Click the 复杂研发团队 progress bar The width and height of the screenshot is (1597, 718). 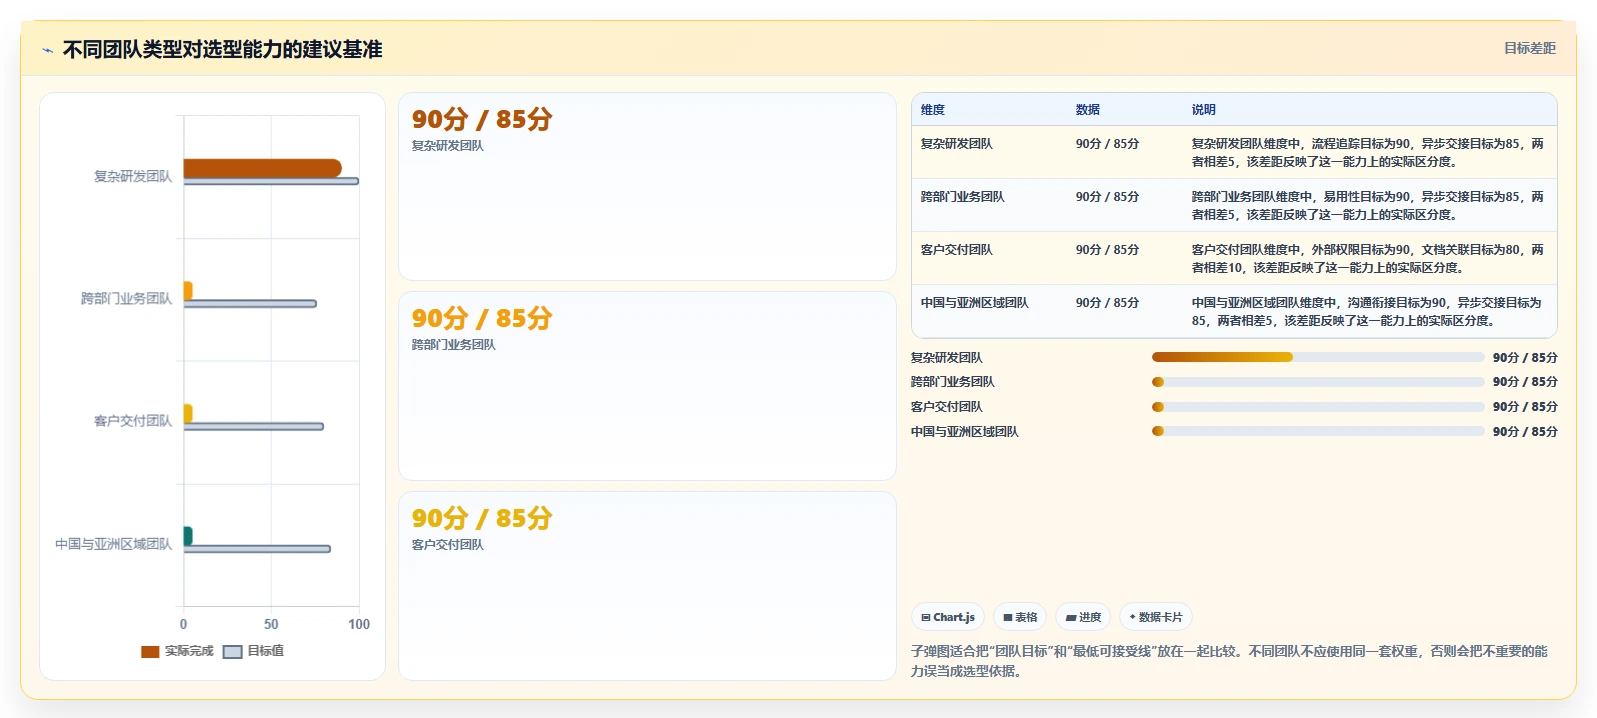(x=1318, y=357)
